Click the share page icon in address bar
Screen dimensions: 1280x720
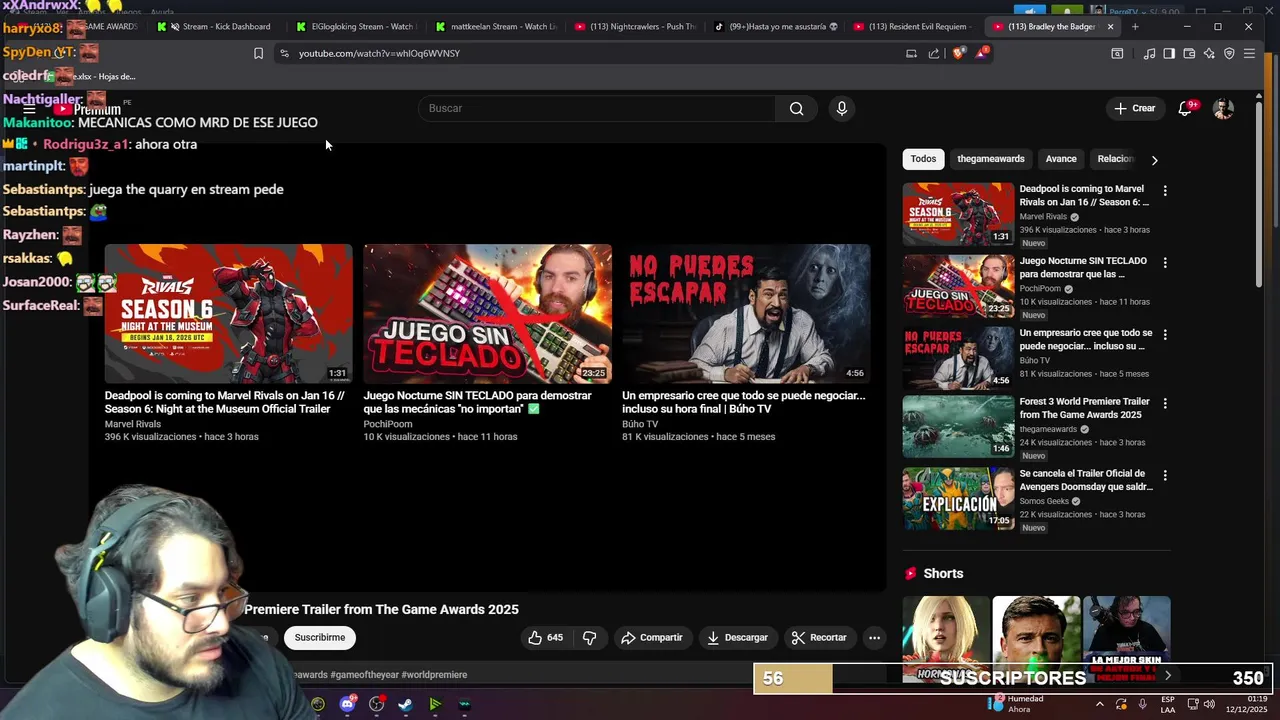(934, 53)
